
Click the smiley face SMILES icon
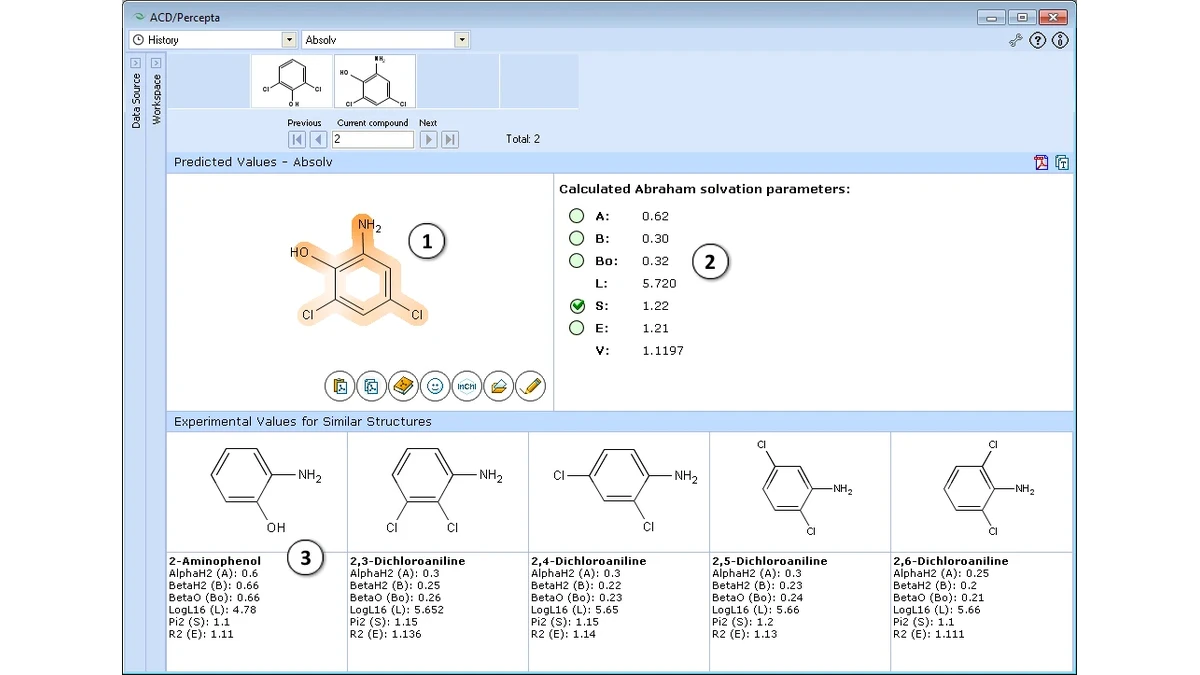[x=435, y=386]
